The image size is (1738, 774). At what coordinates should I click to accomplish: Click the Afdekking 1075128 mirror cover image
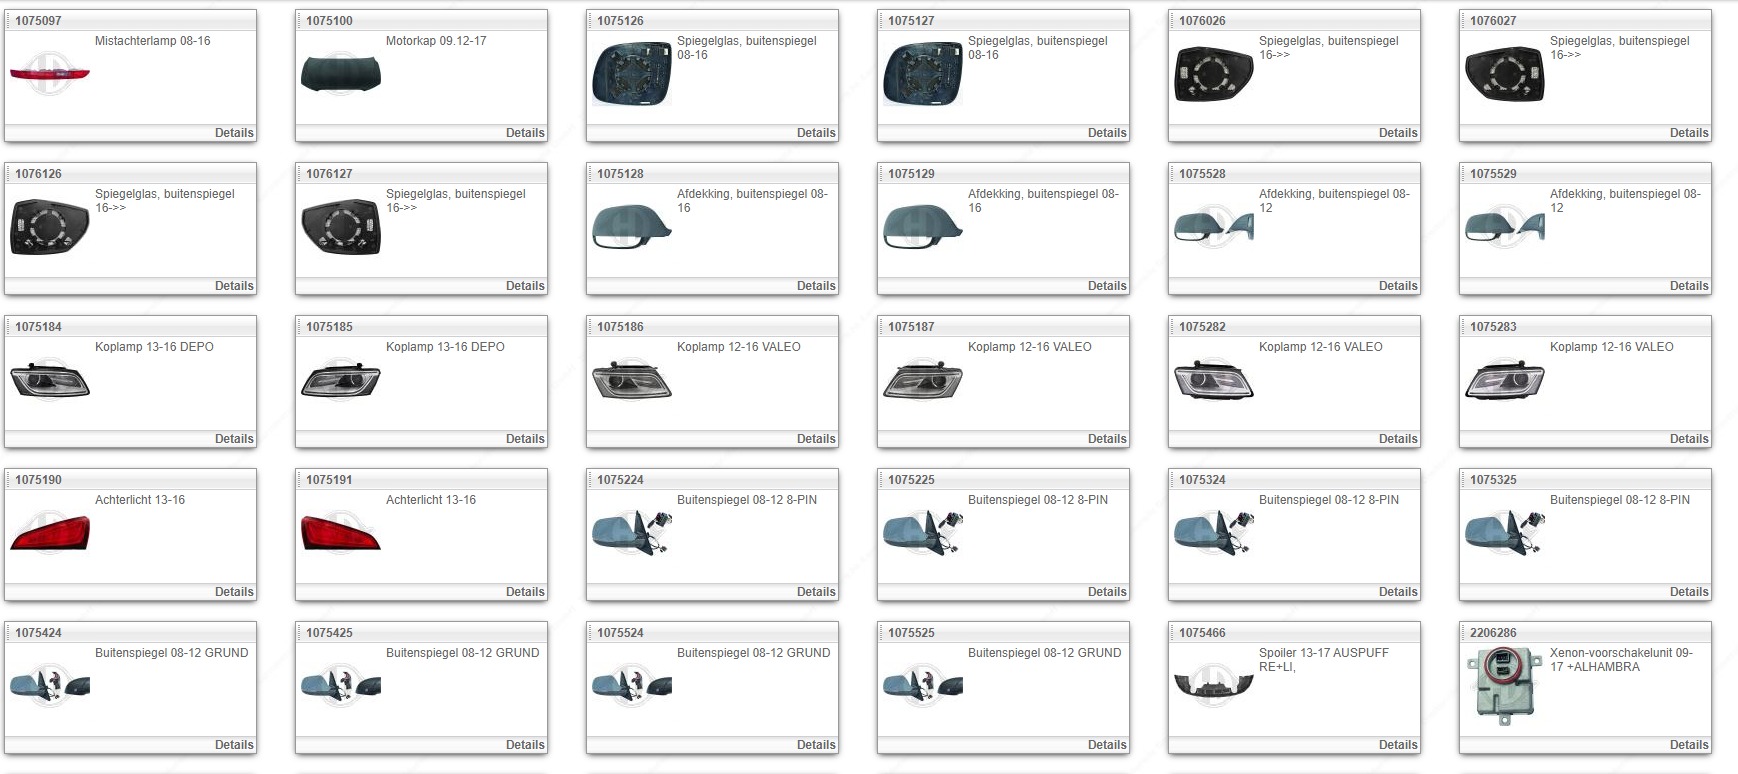[x=632, y=227]
